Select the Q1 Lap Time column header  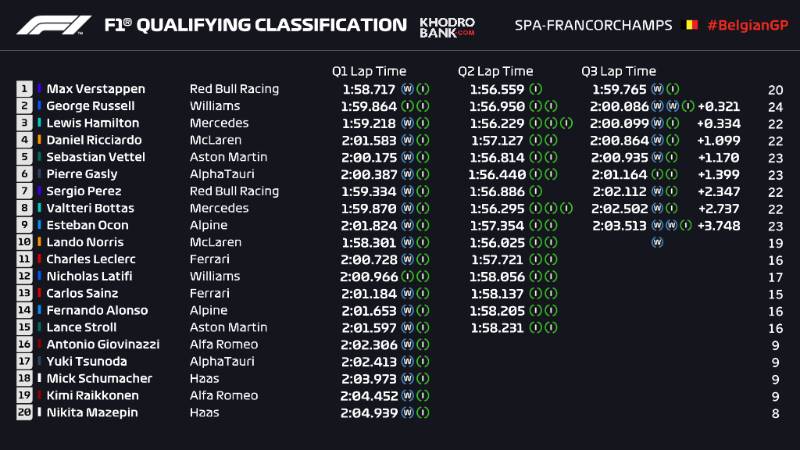coord(369,71)
